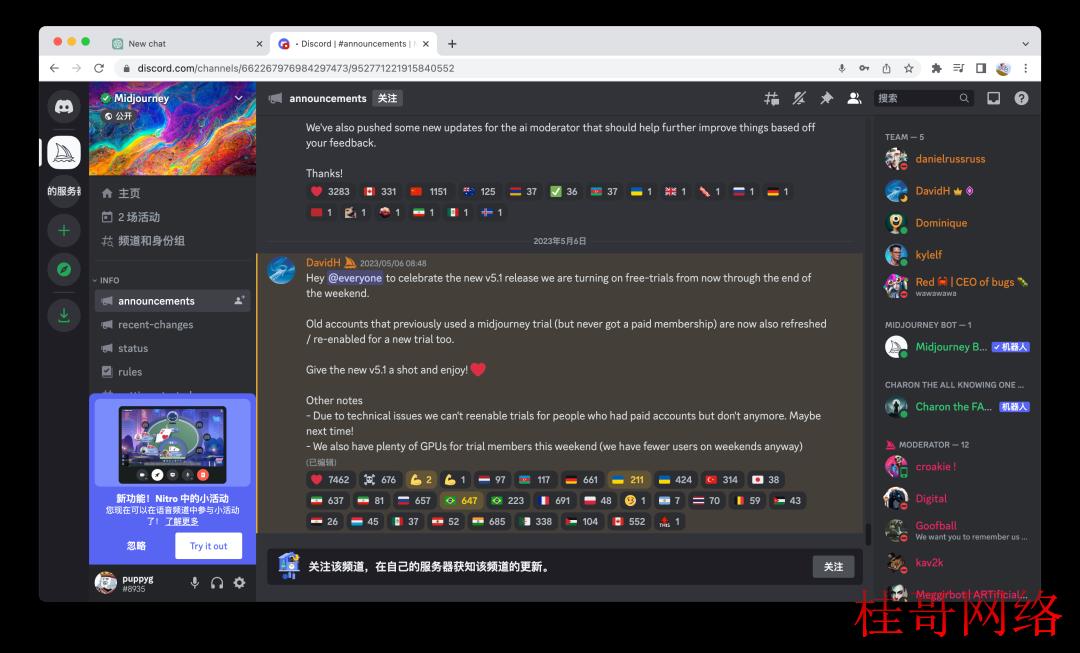Viewport: 1080px width, 653px height.
Task: Open the Chrome extensions puzzle icon
Action: [x=936, y=68]
